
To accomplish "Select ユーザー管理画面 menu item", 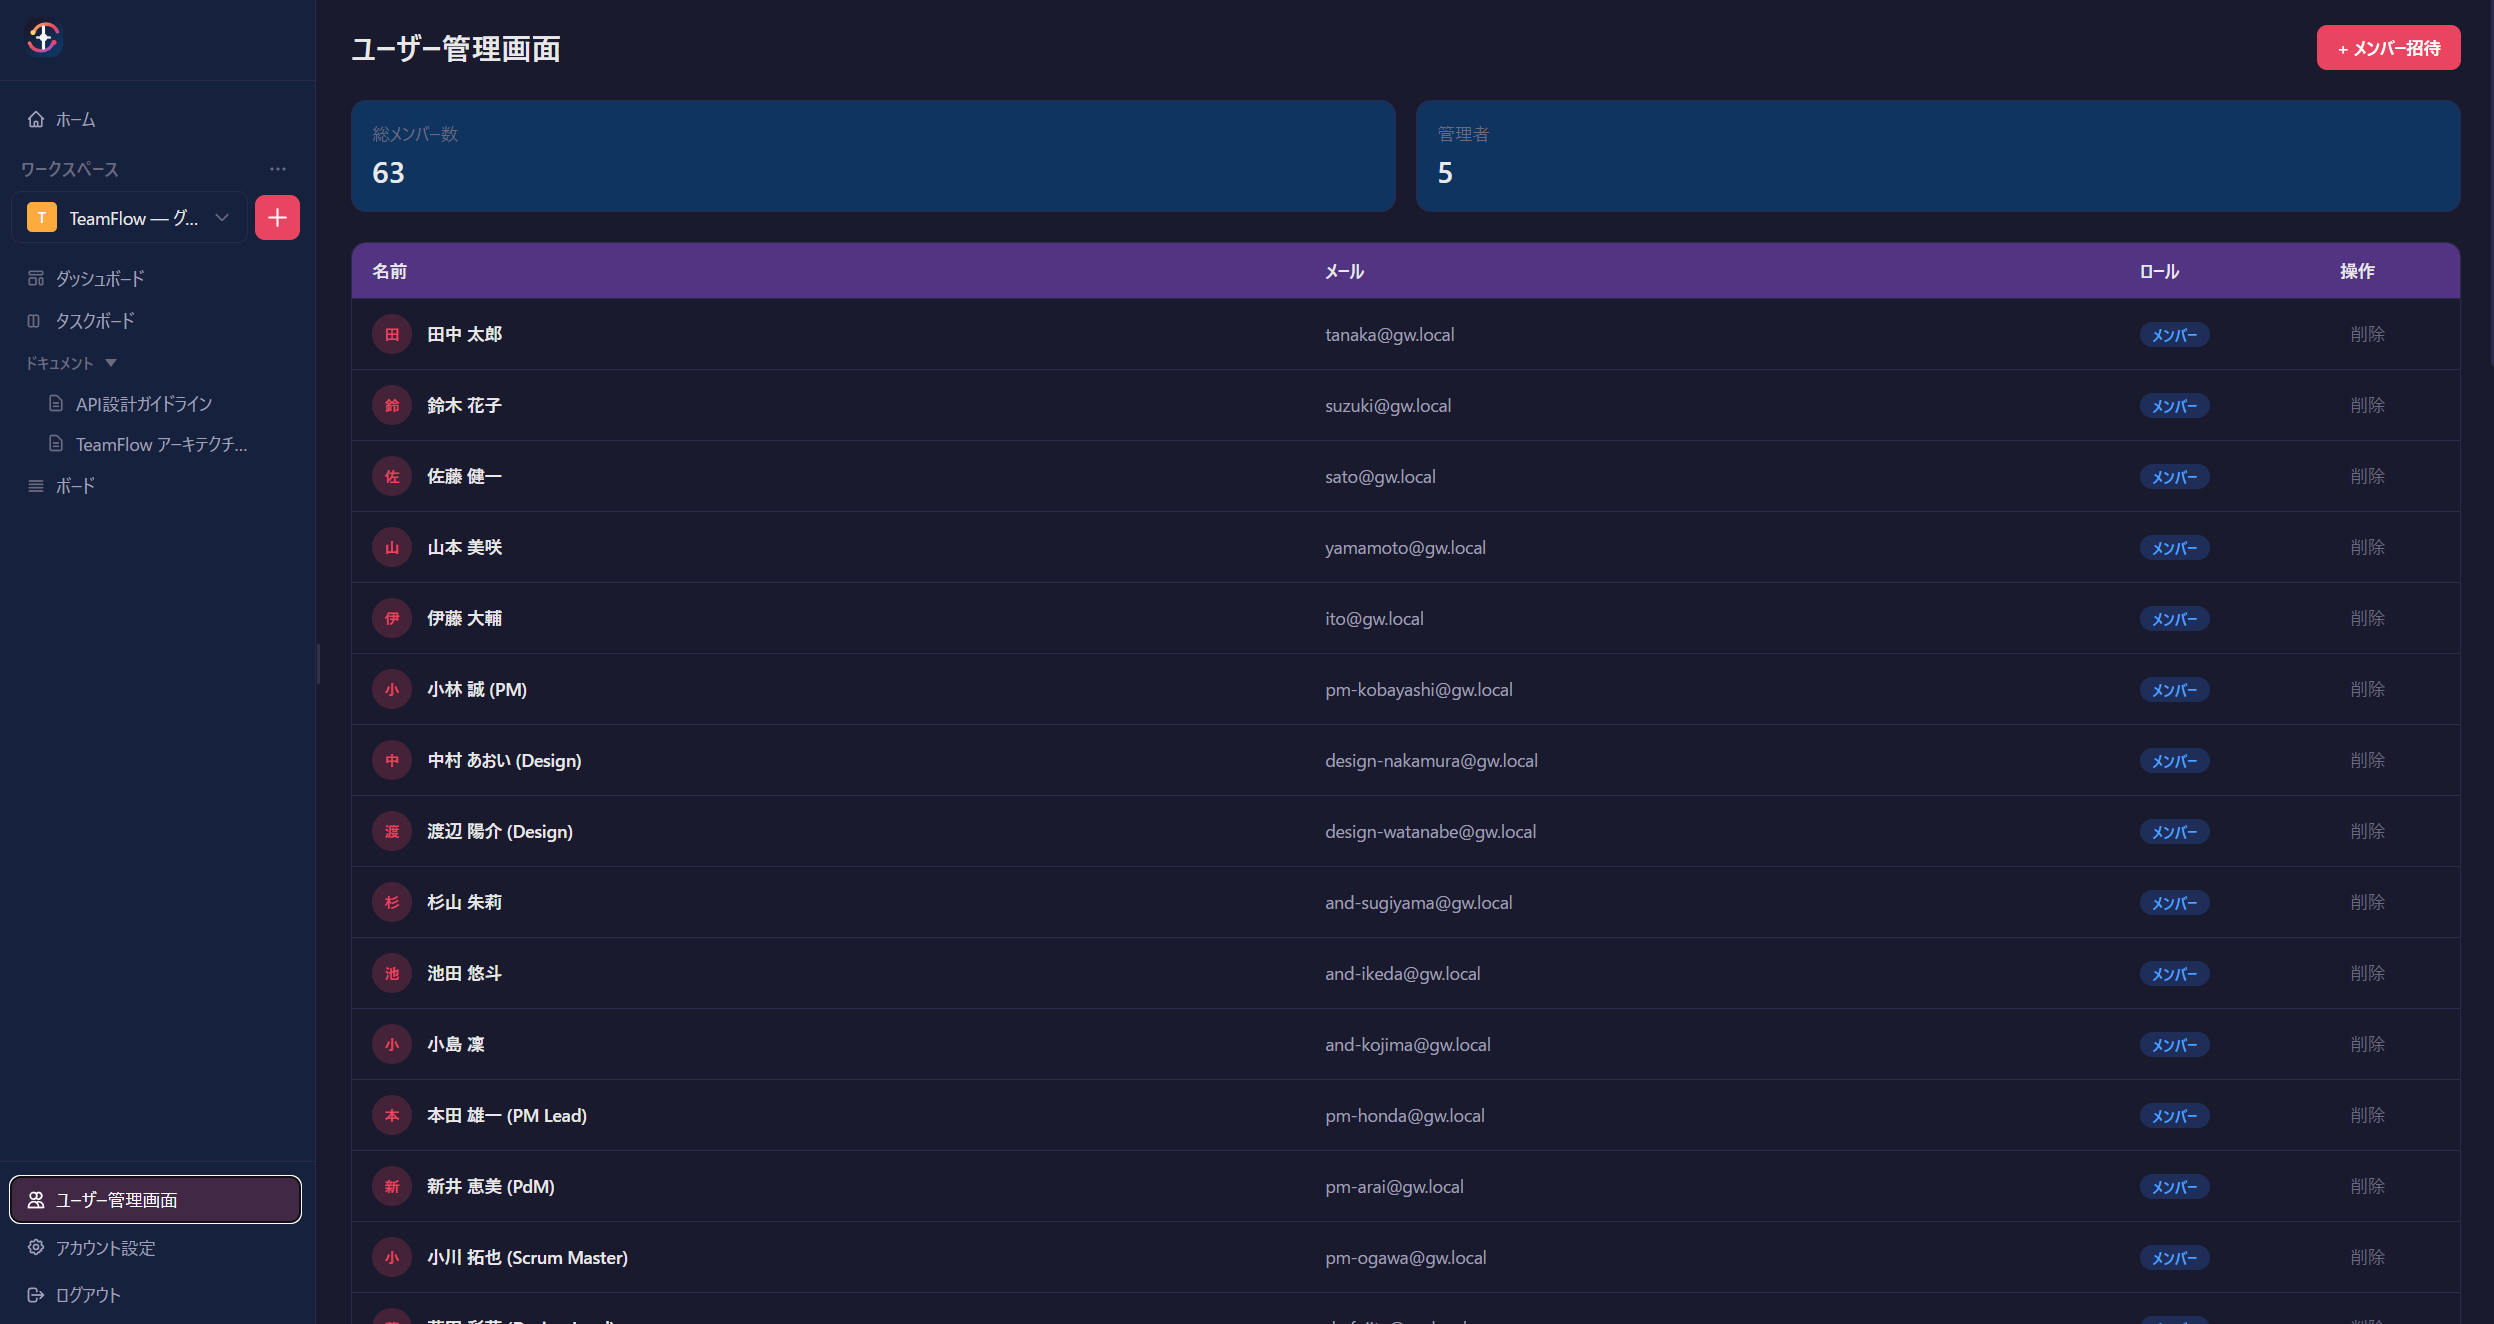I will pos(155,1200).
